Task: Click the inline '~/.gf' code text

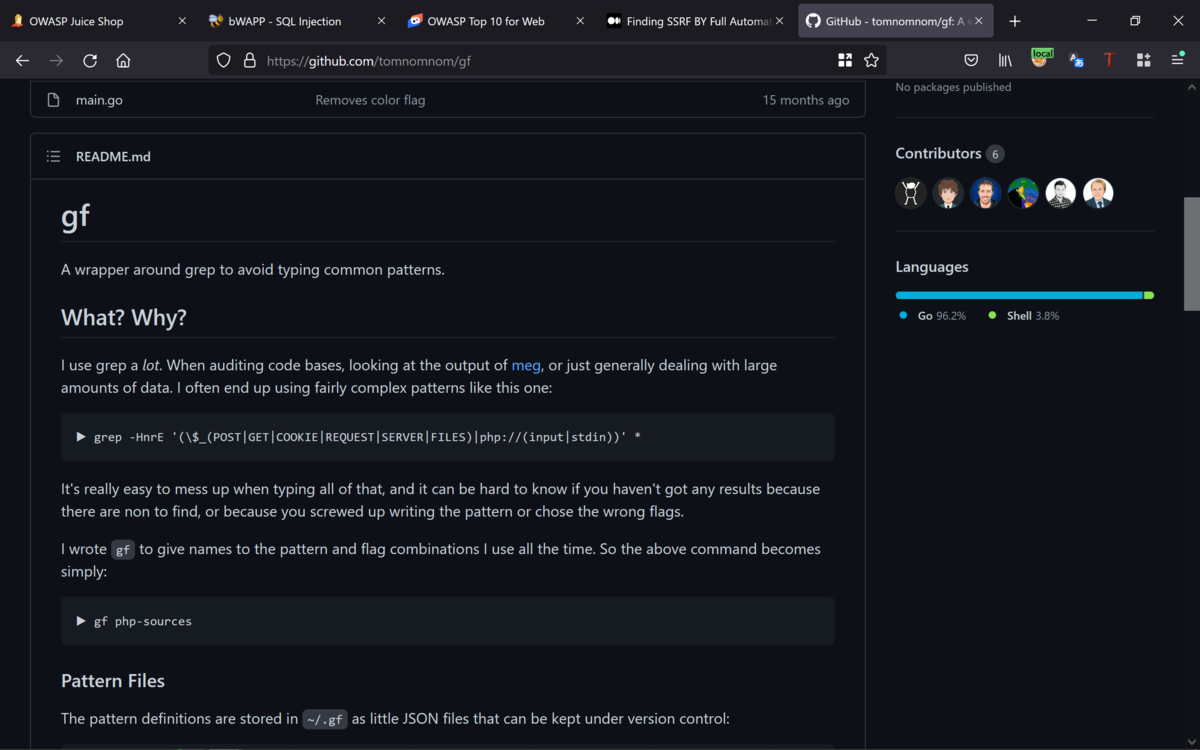Action: coord(325,719)
